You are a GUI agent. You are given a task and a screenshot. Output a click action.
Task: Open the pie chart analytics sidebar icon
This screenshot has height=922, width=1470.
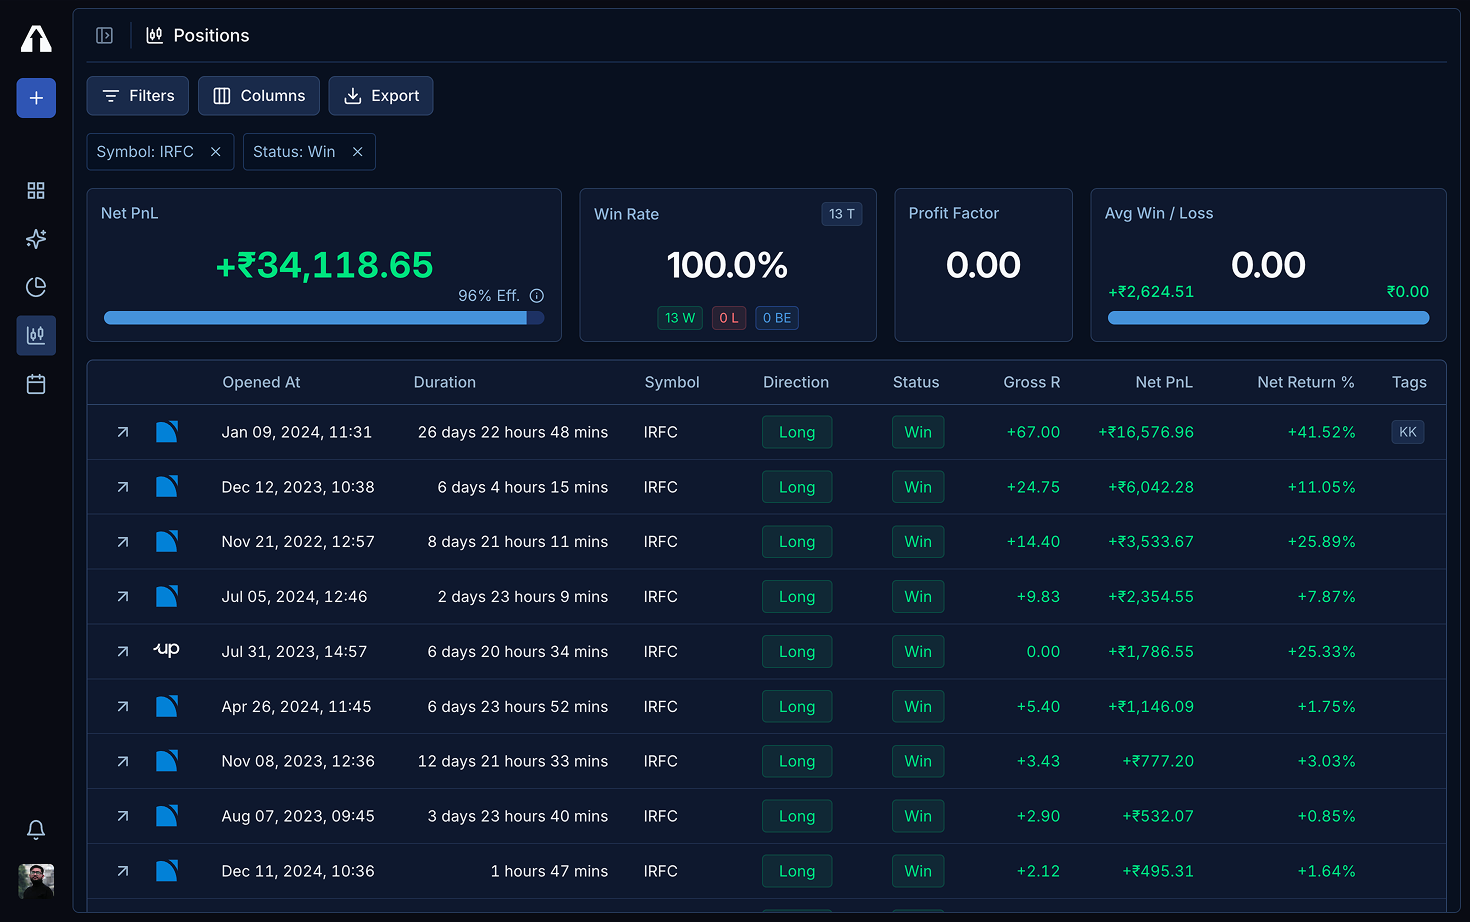coord(36,287)
